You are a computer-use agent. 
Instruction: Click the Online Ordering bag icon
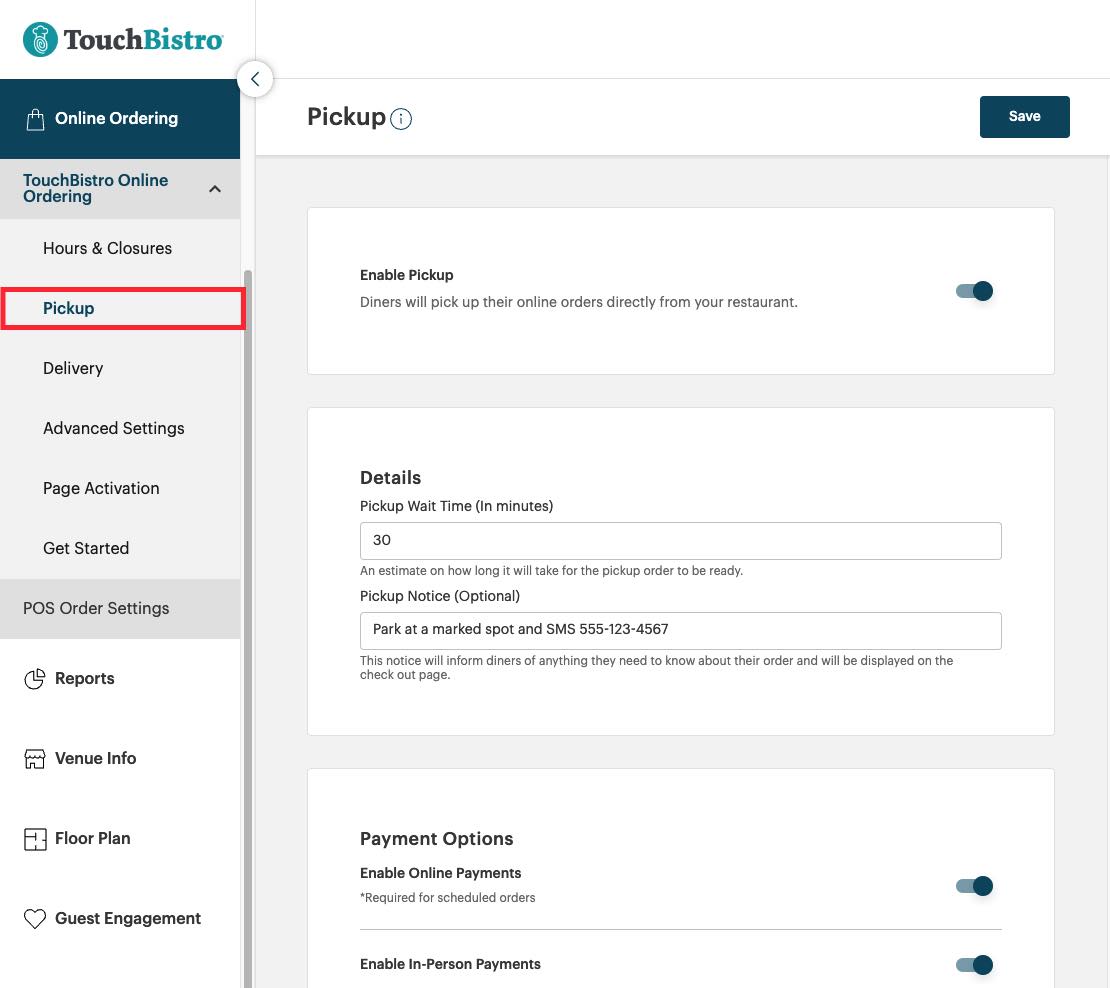[x=36, y=118]
